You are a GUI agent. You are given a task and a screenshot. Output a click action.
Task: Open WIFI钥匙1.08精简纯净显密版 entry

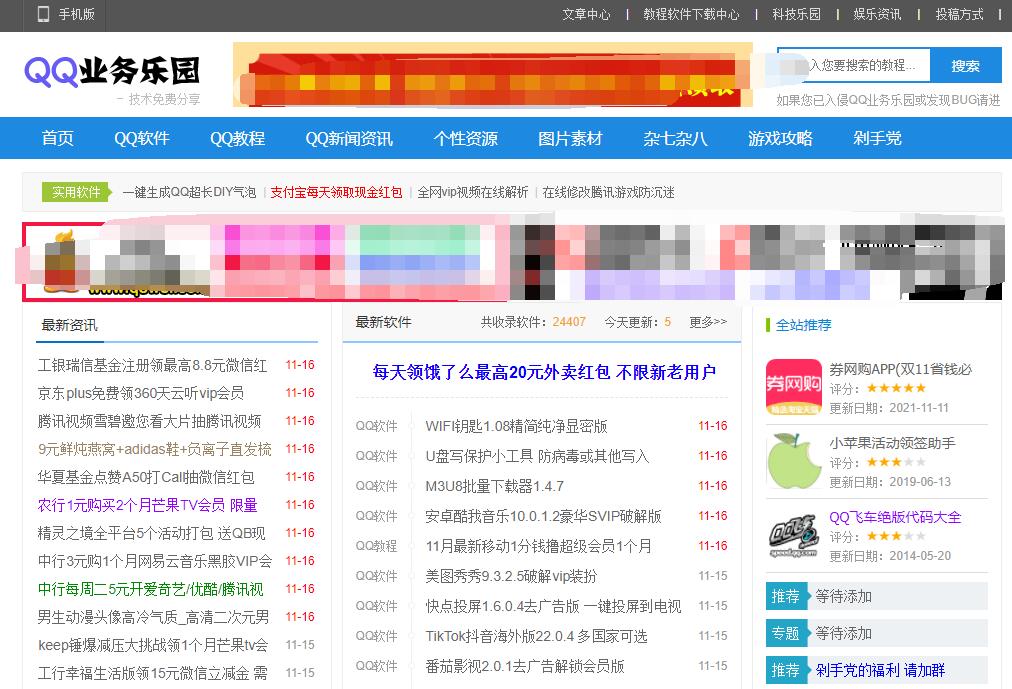(x=516, y=426)
